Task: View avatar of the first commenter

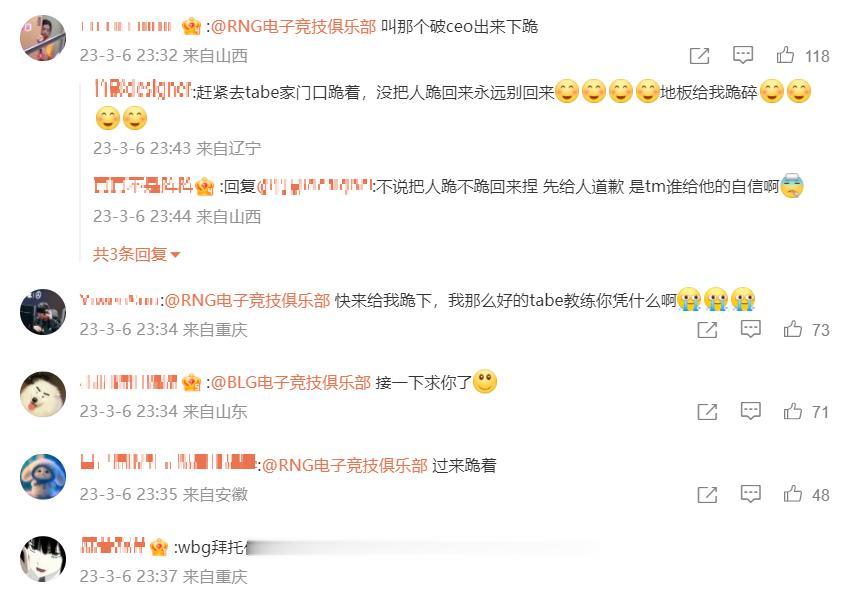Action: (x=43, y=38)
